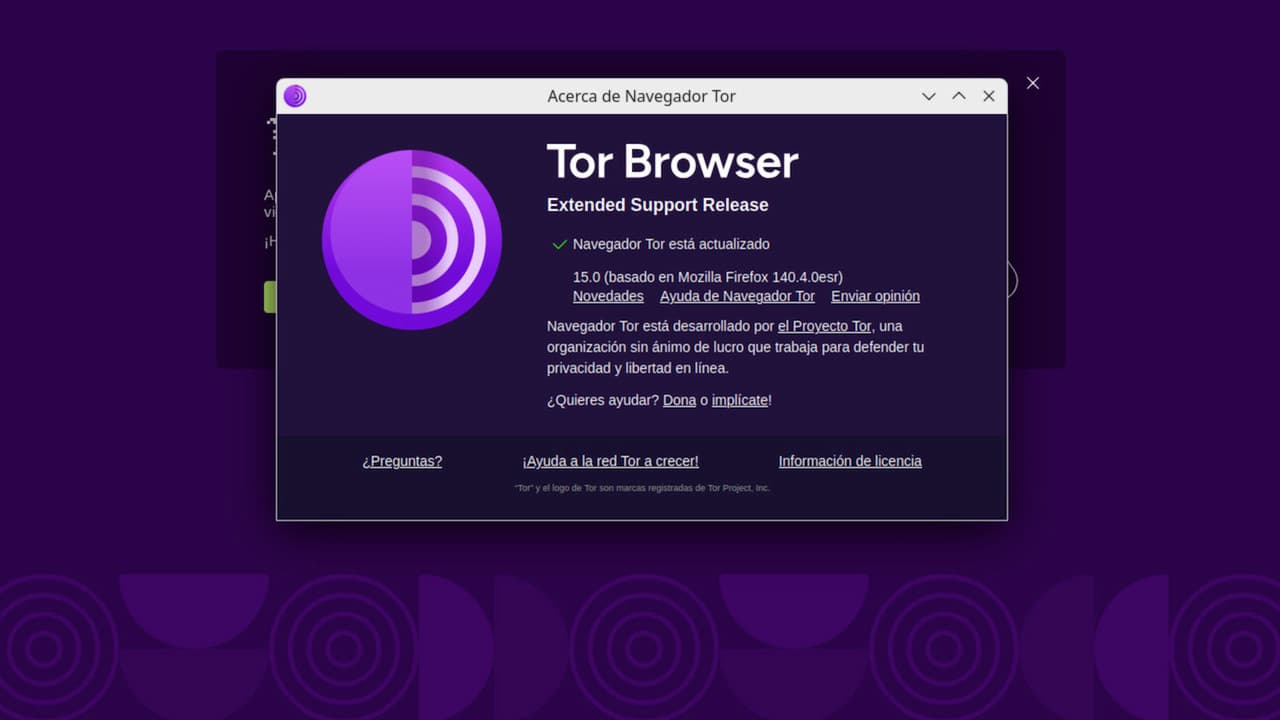Open Ayuda de Navegador Tor link

point(737,296)
